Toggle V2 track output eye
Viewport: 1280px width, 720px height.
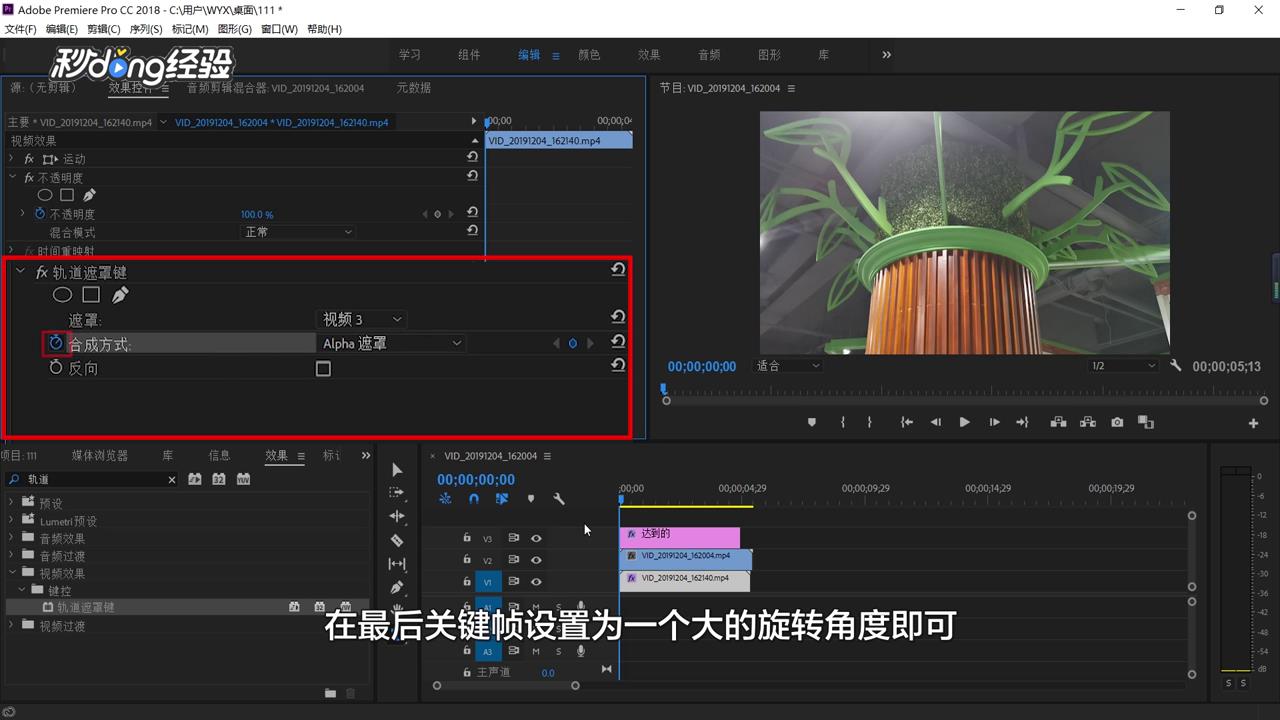tap(536, 560)
